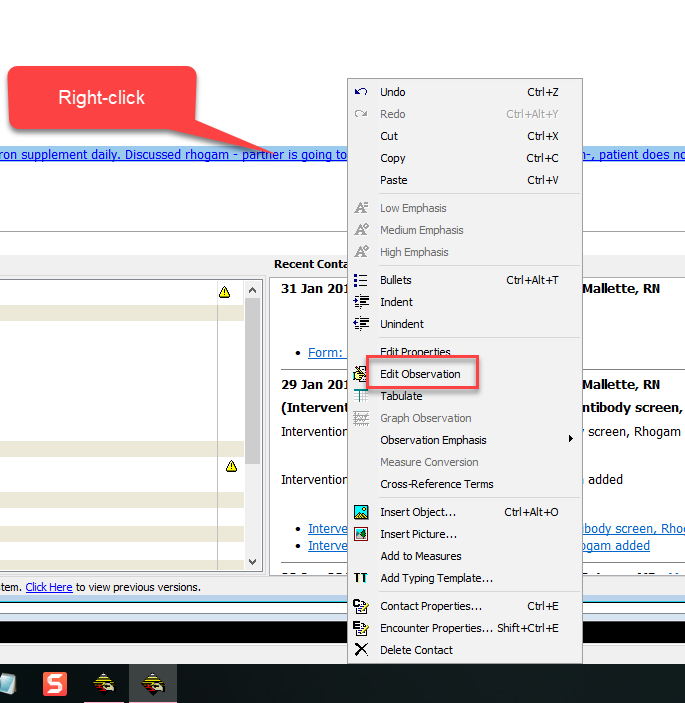Choose Undo from the context menu
The image size is (685, 703).
pyautogui.click(x=465, y=92)
